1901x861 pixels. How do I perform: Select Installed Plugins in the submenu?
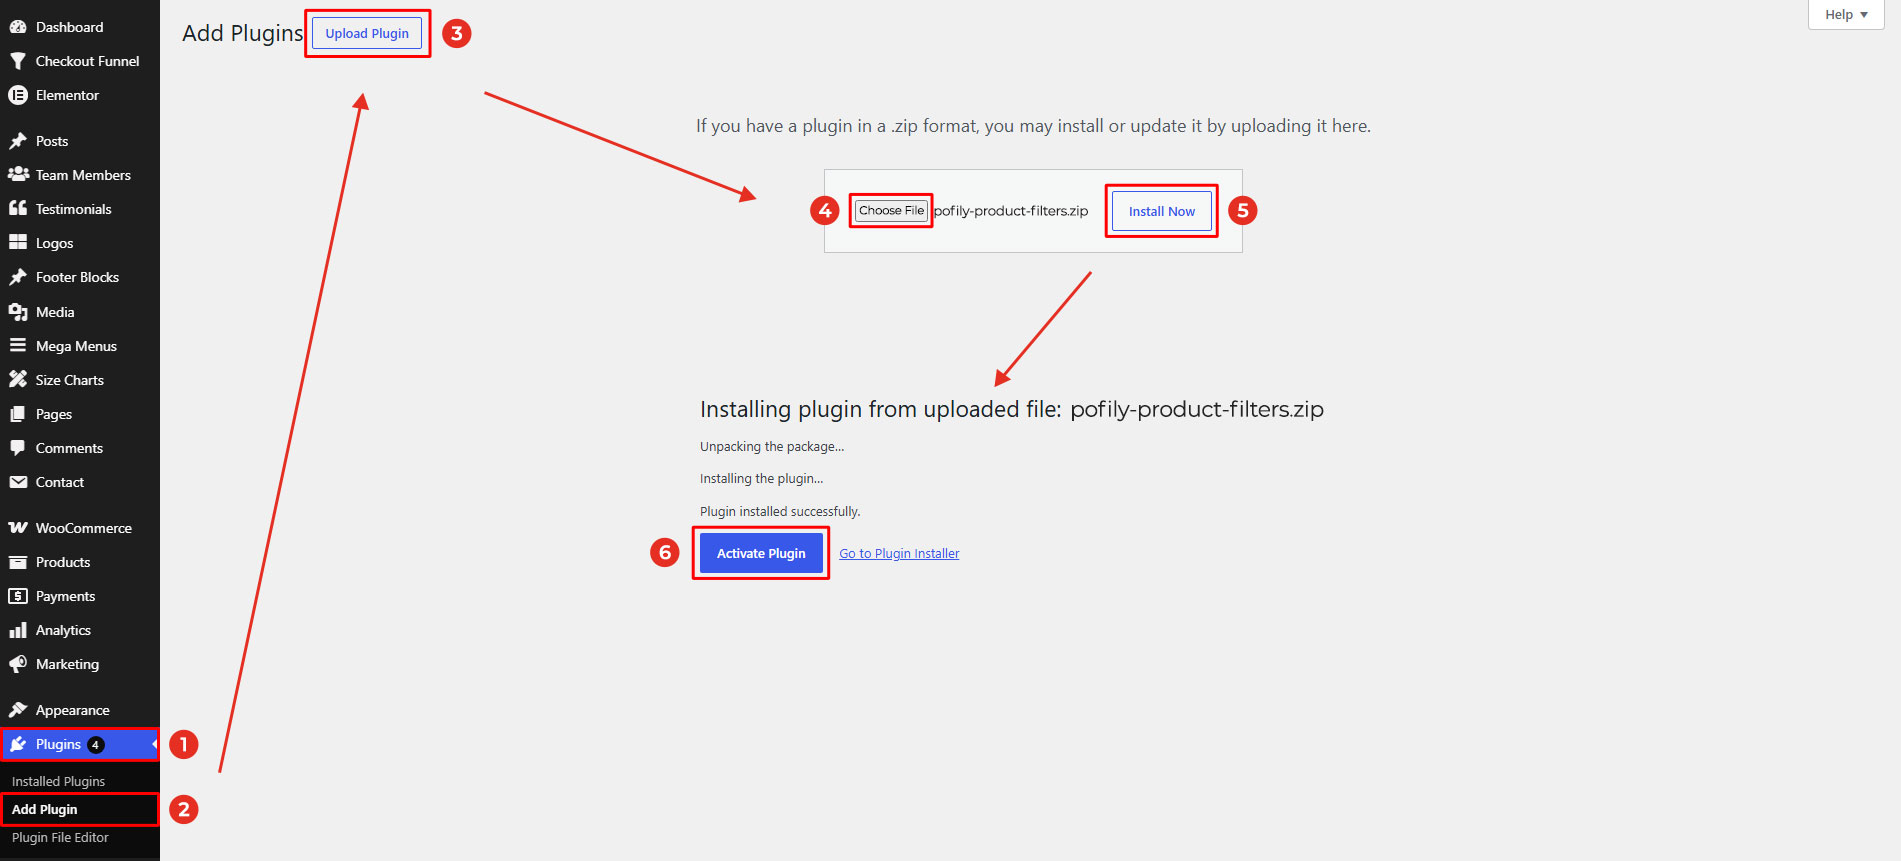(58, 781)
